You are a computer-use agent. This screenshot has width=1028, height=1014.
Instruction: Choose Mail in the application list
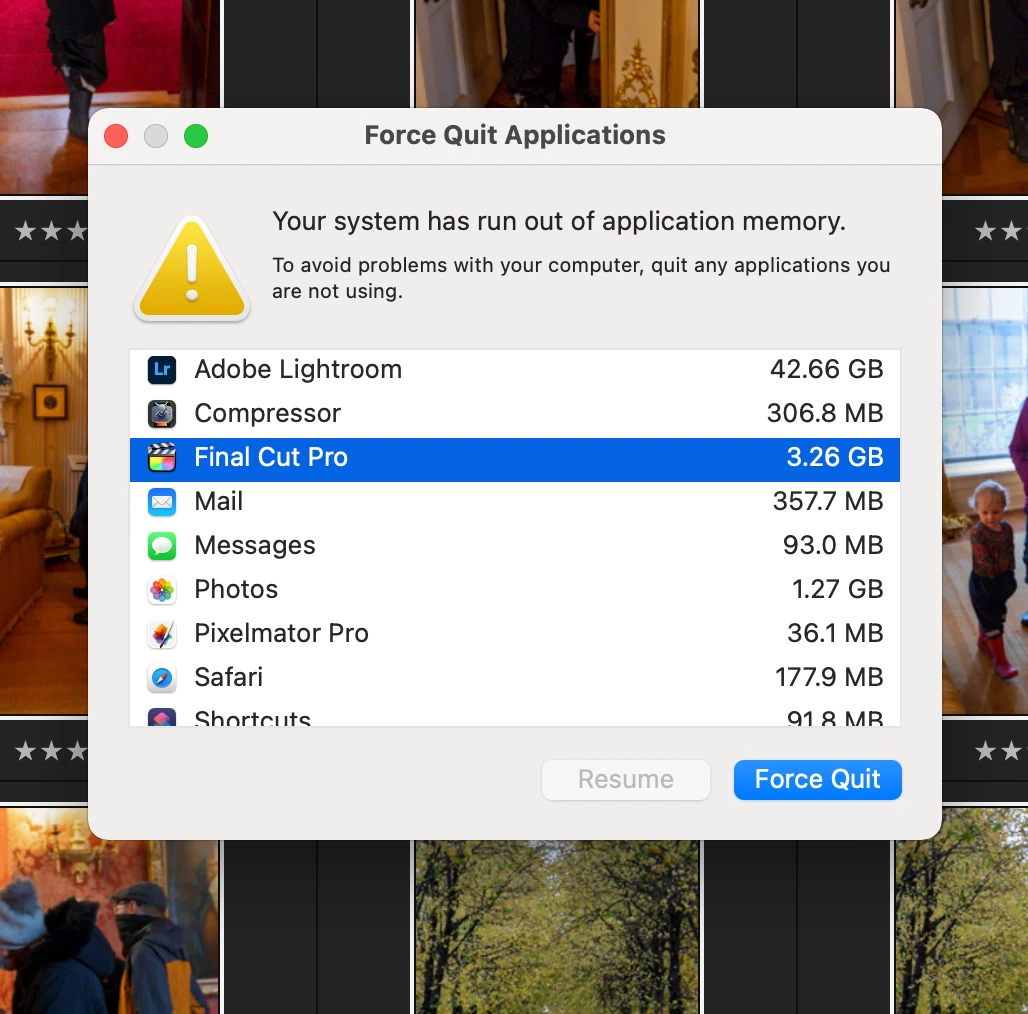pos(515,502)
